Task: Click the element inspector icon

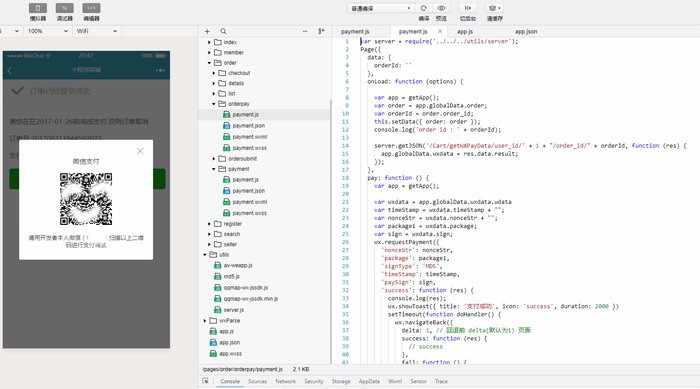Action: coord(205,381)
